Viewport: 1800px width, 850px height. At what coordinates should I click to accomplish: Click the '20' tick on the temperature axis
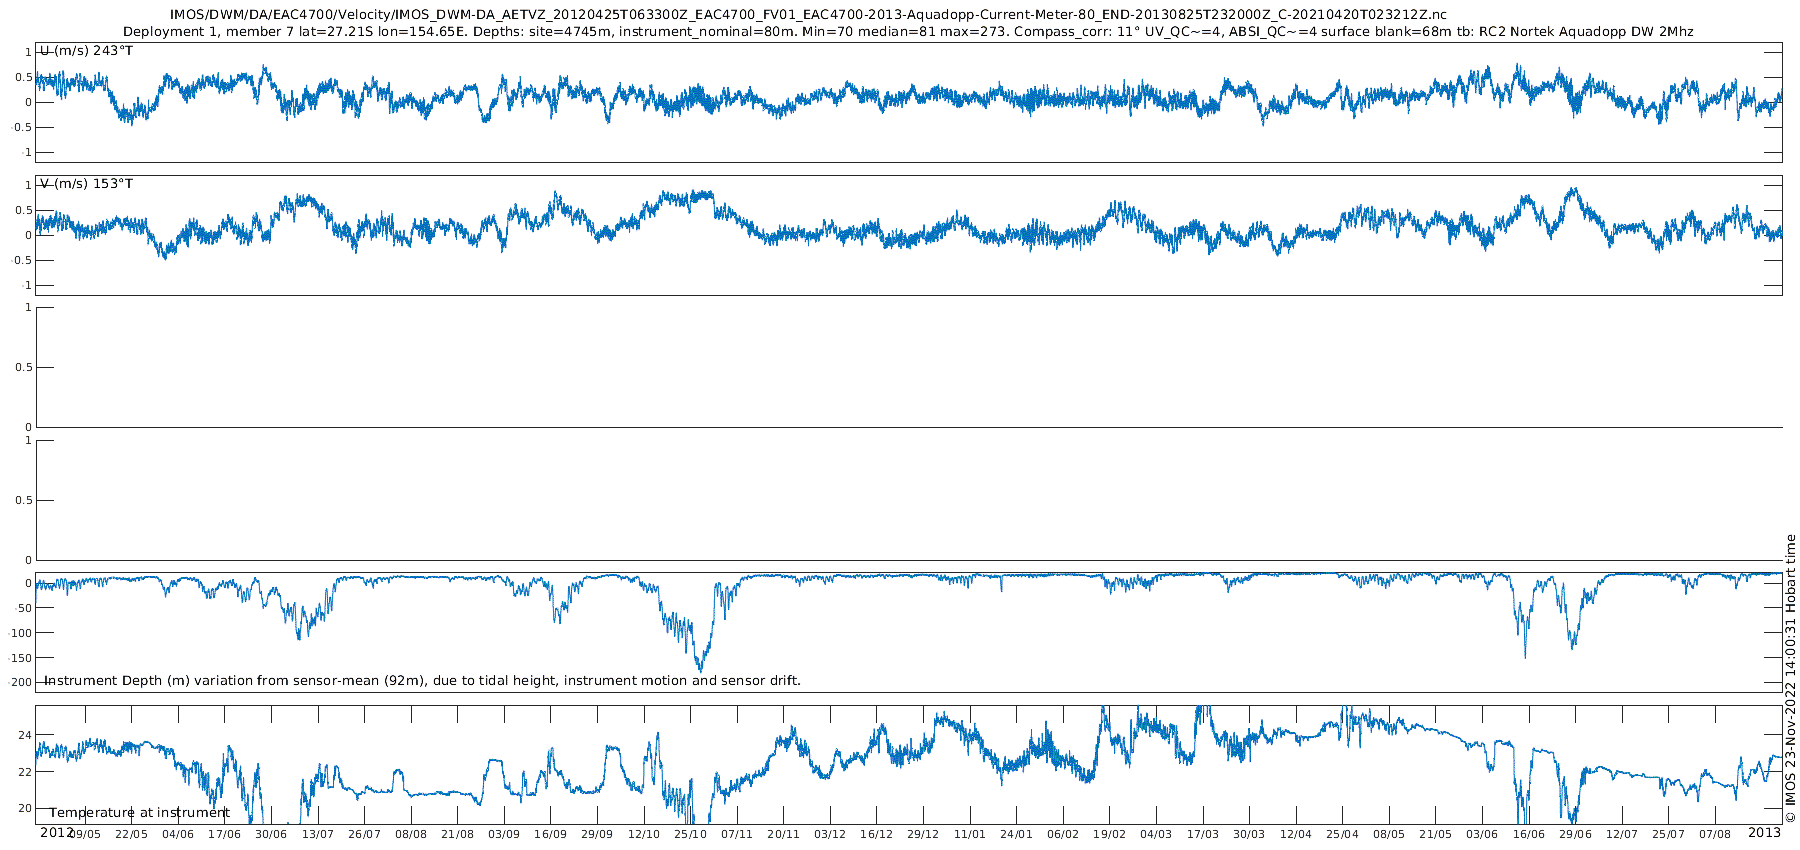25,809
